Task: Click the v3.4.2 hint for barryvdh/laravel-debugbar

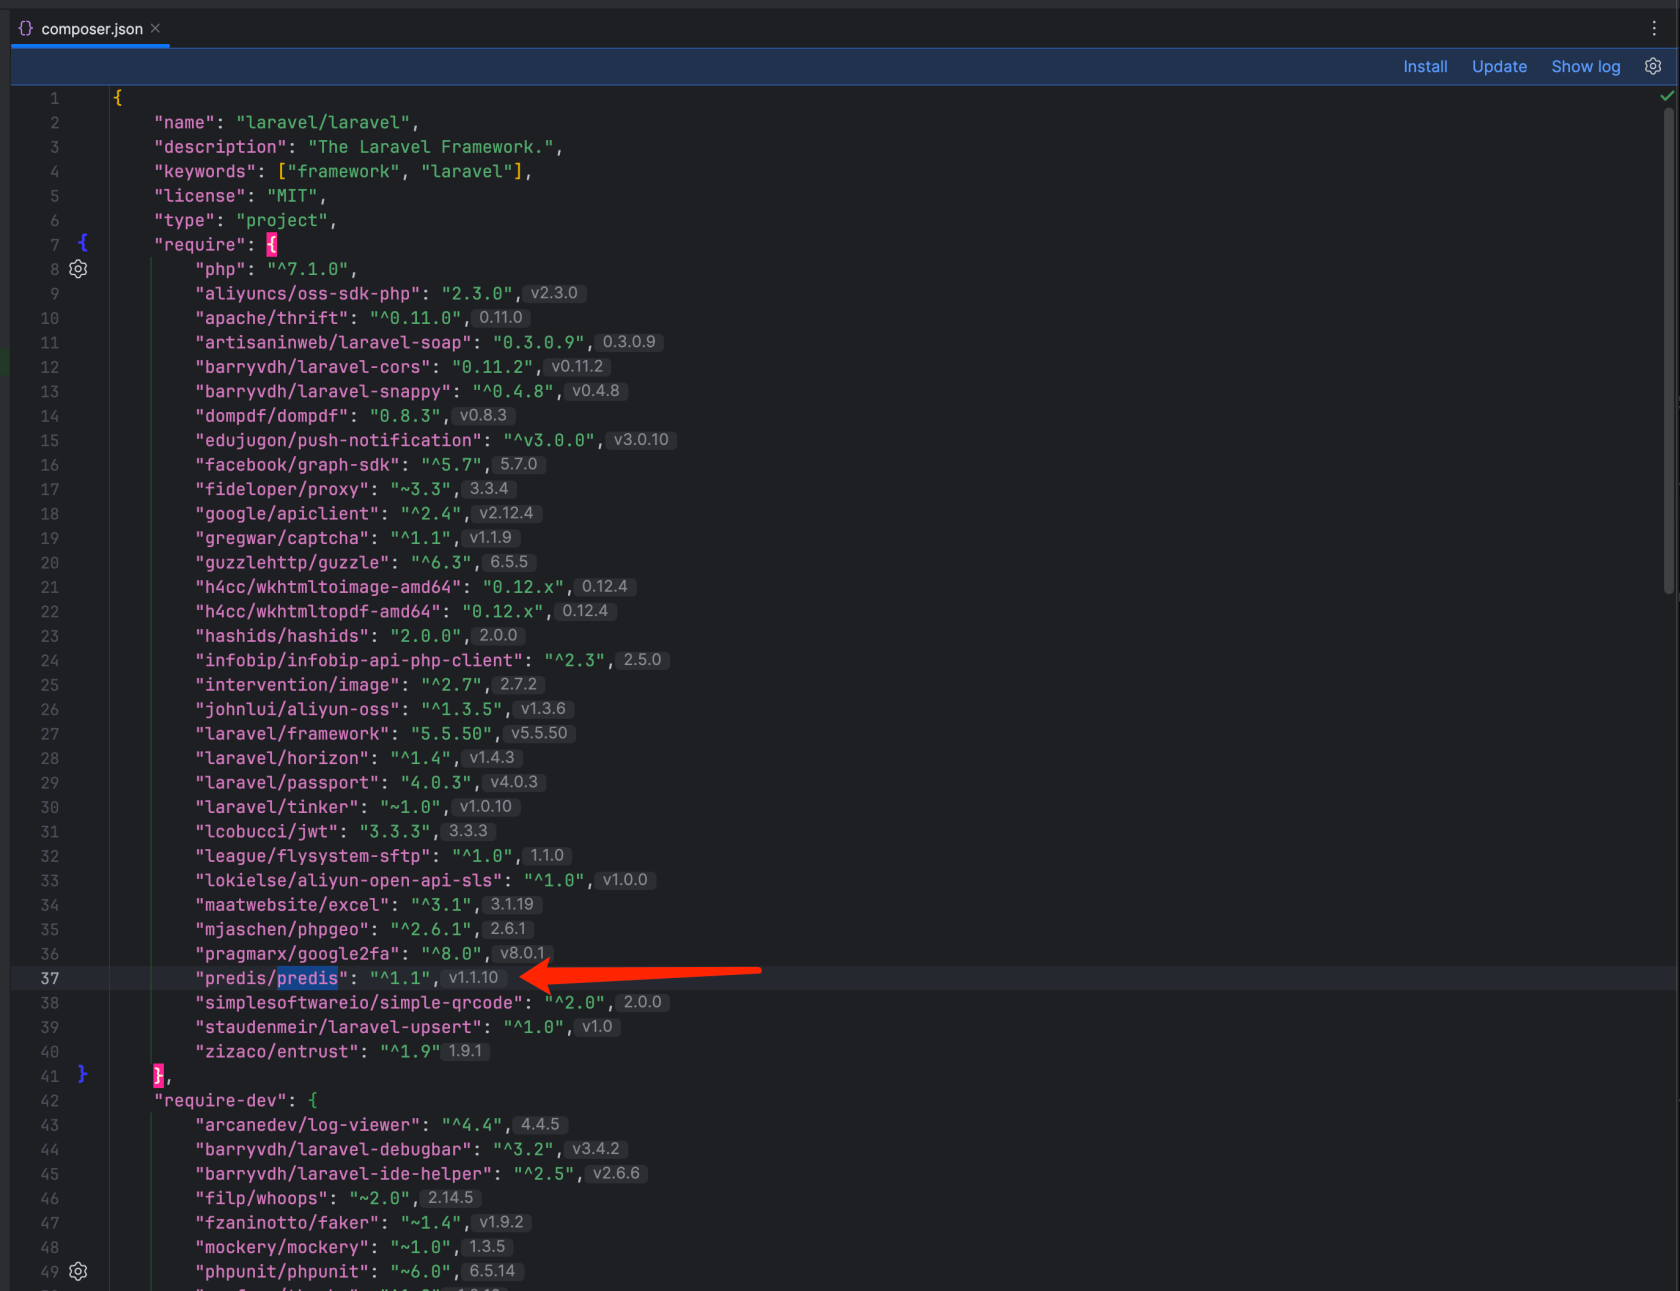Action: 596,1149
